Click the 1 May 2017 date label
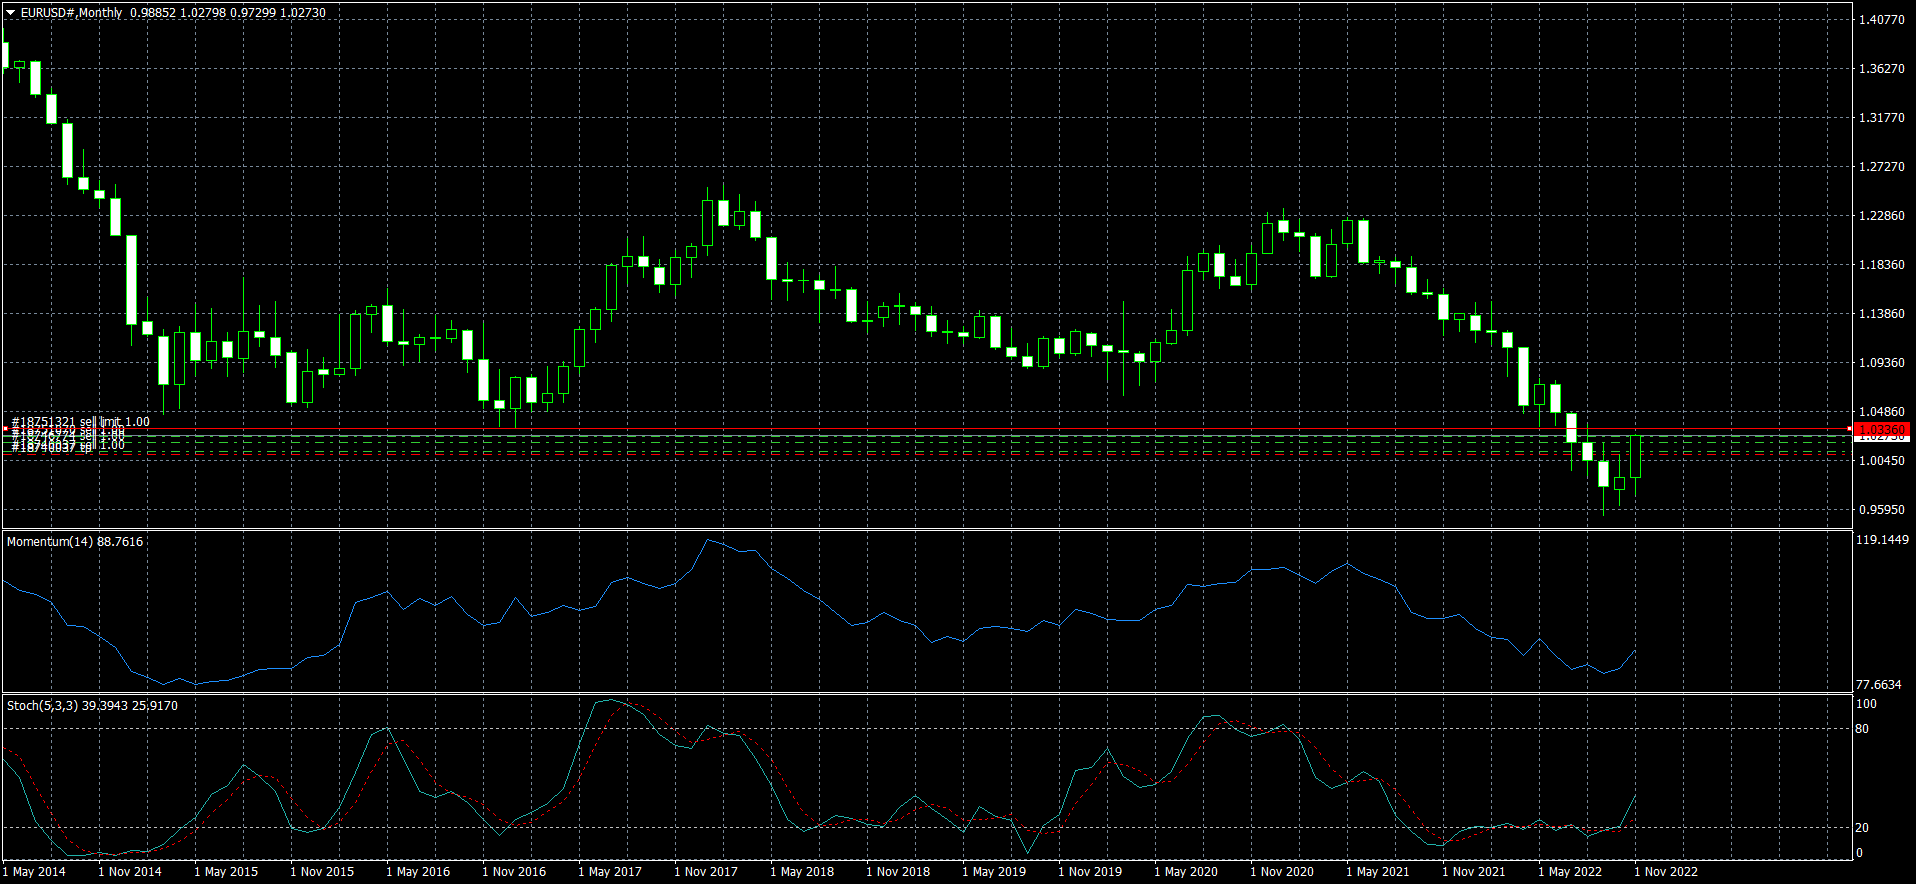This screenshot has height=884, width=1916. pos(610,872)
